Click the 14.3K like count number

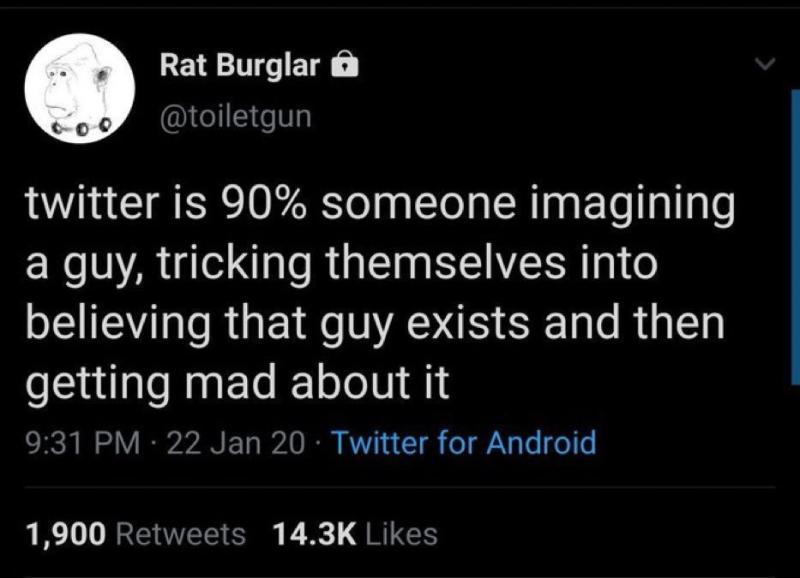314,534
